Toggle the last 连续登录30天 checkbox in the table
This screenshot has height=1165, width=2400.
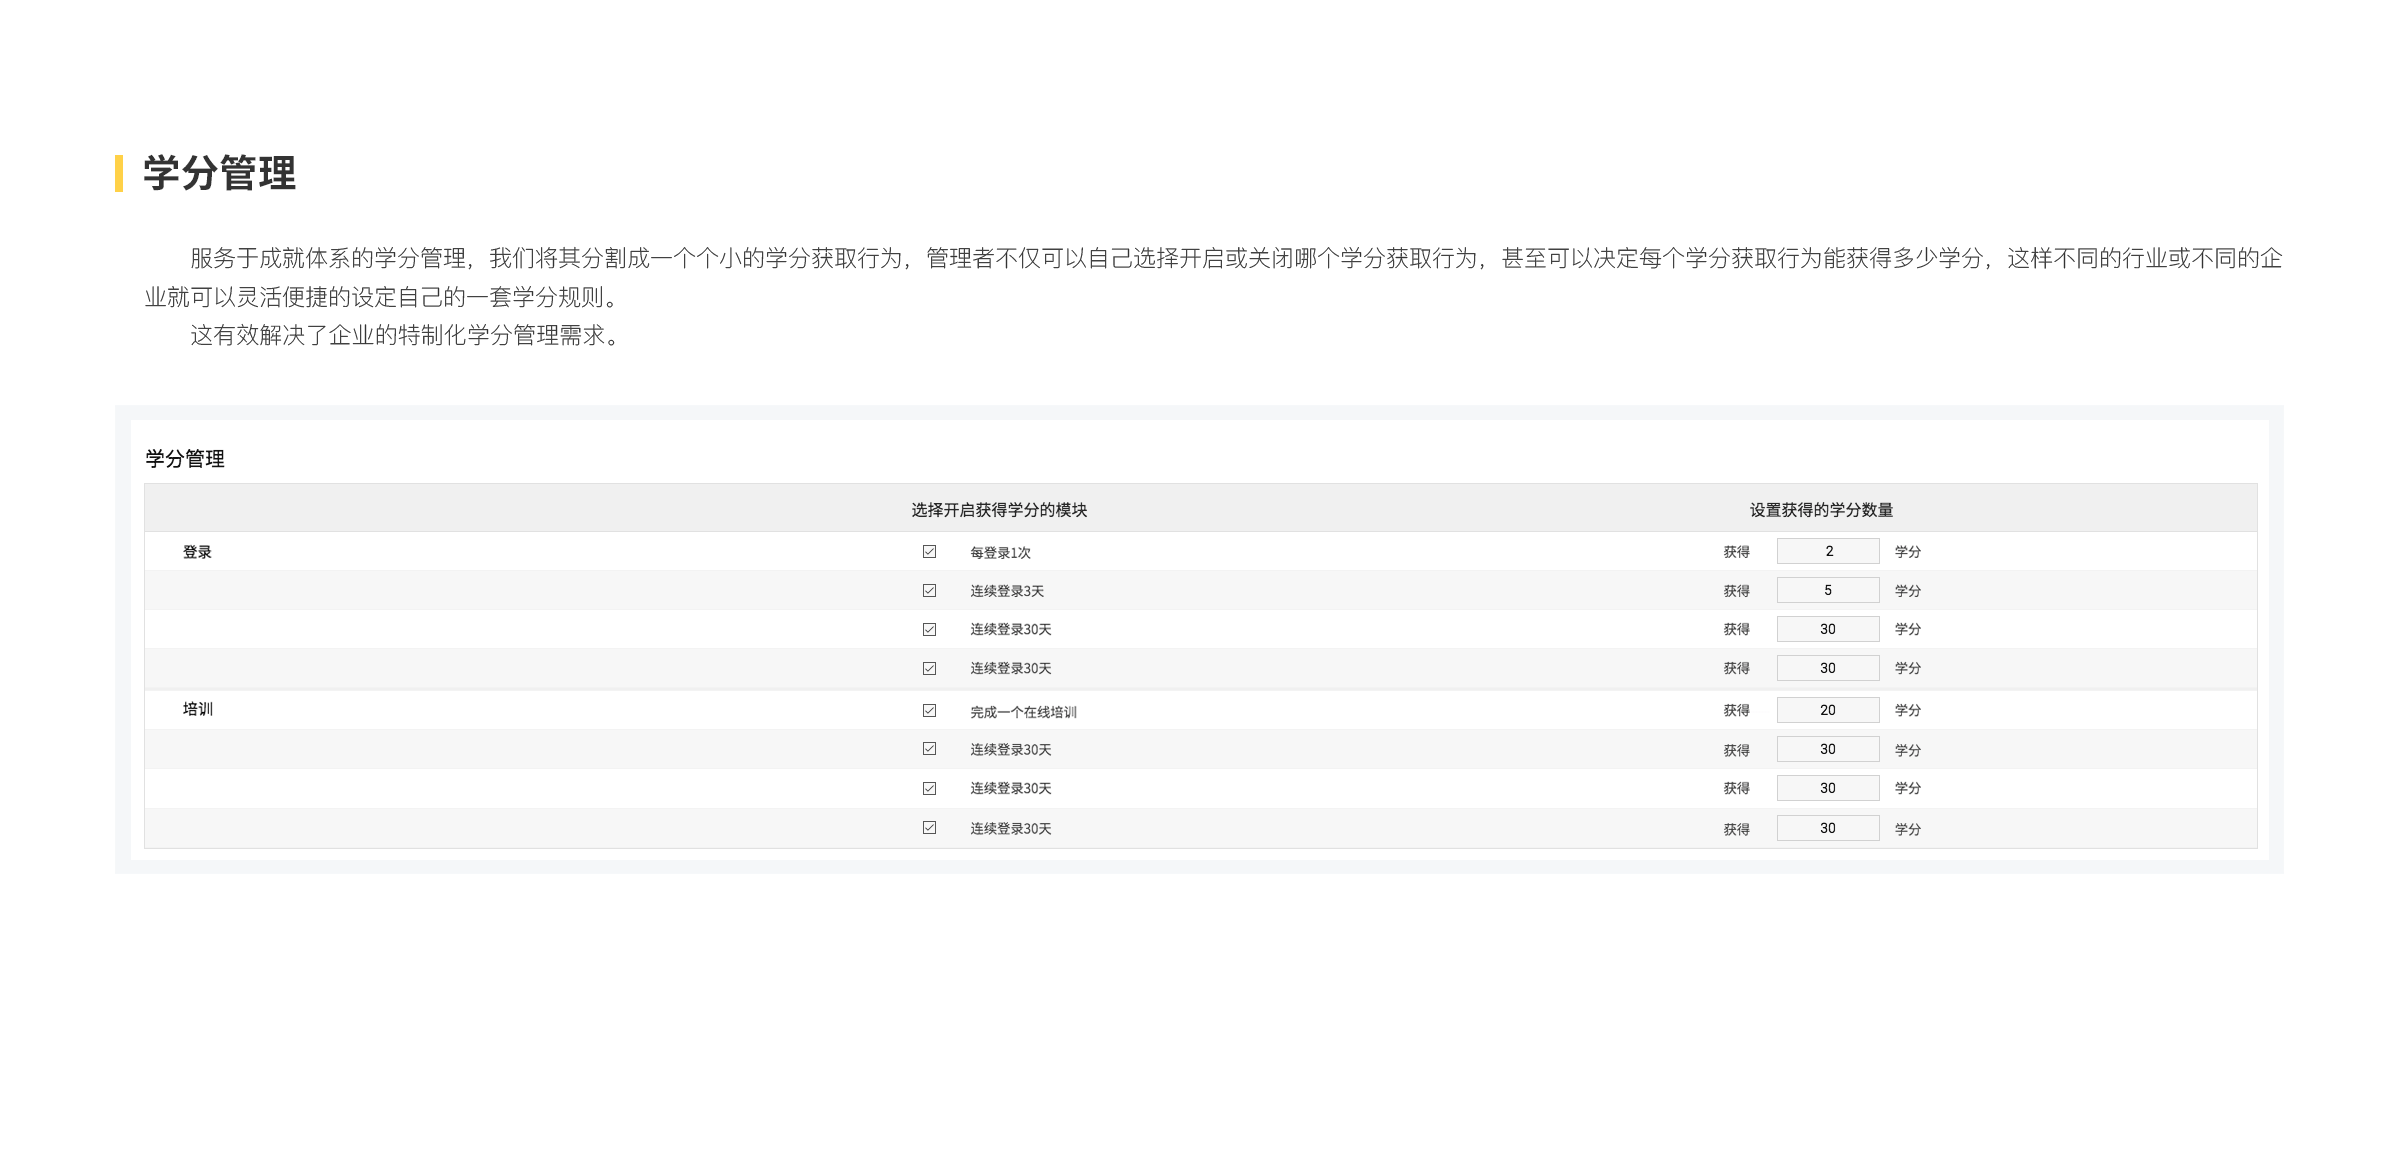click(929, 827)
